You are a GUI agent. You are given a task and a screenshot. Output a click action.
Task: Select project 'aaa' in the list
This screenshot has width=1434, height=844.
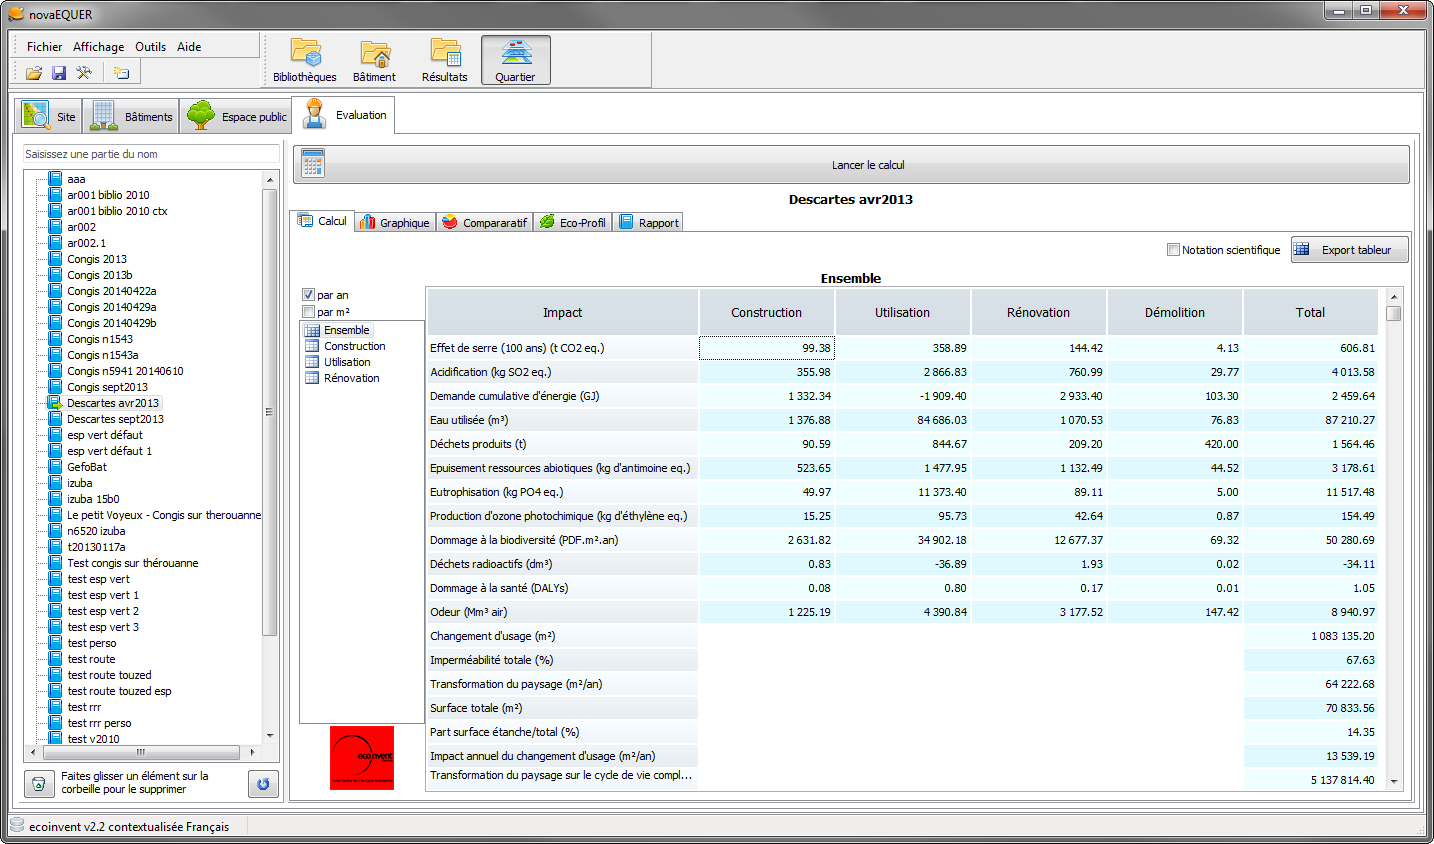(x=76, y=179)
